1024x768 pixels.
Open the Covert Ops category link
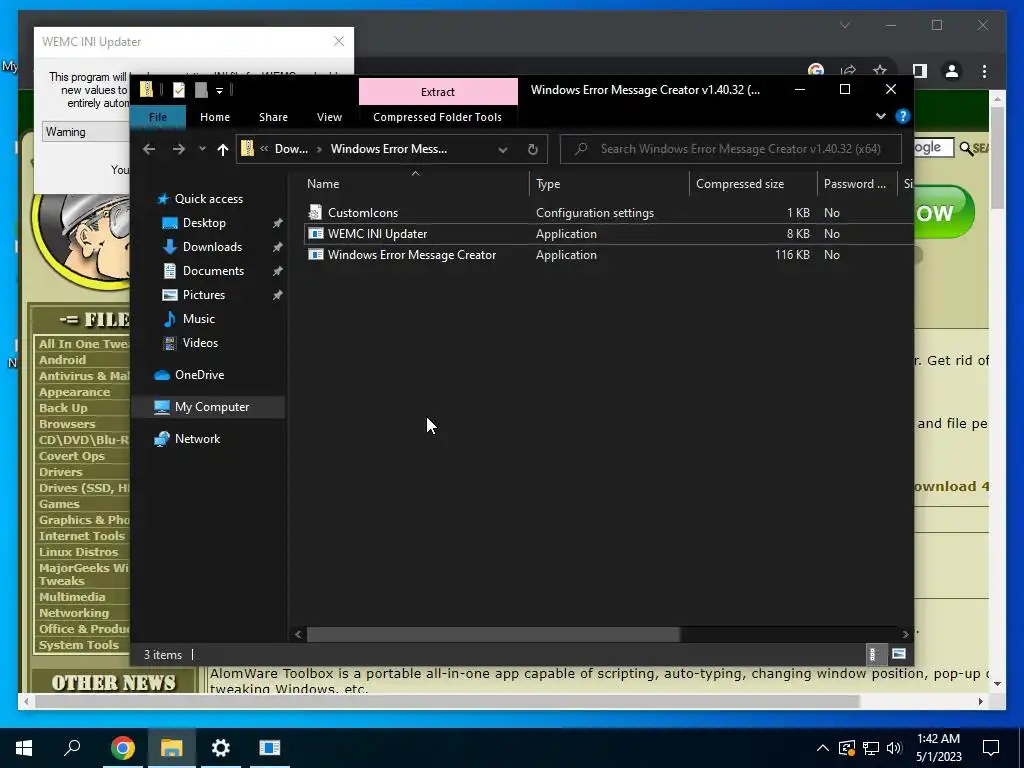(71, 456)
